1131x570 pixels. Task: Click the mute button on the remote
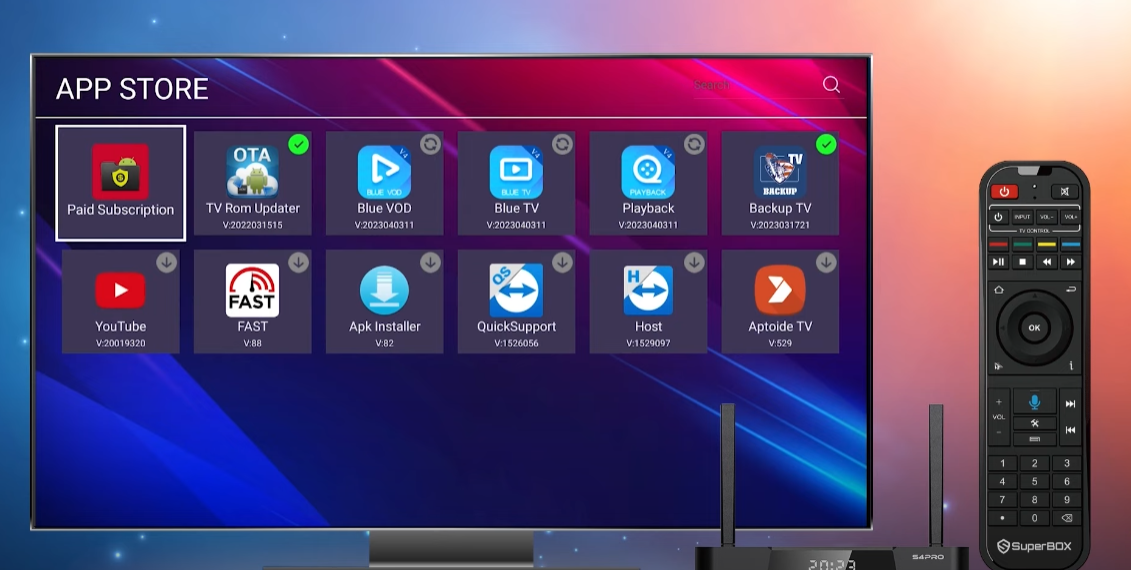pyautogui.click(x=1065, y=191)
